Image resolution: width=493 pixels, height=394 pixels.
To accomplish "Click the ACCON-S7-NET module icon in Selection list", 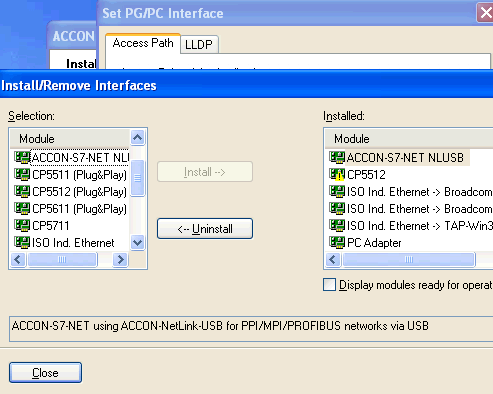I will 22,157.
